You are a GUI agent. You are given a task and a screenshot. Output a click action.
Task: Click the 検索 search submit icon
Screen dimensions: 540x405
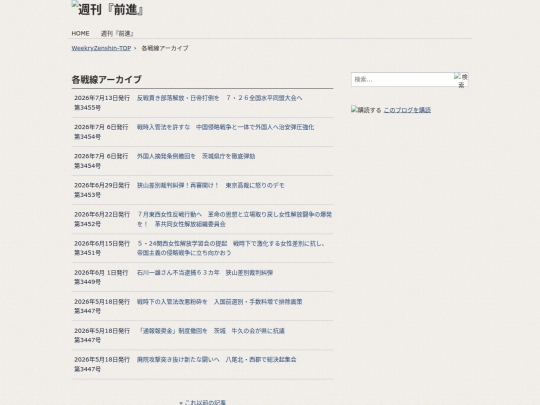pos(461,80)
